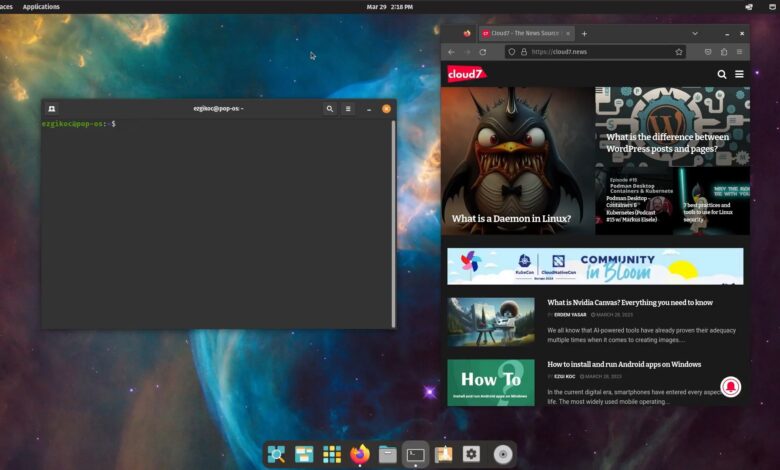780x470 pixels.
Task: Click the disc icon in the dock
Action: [x=502, y=454]
